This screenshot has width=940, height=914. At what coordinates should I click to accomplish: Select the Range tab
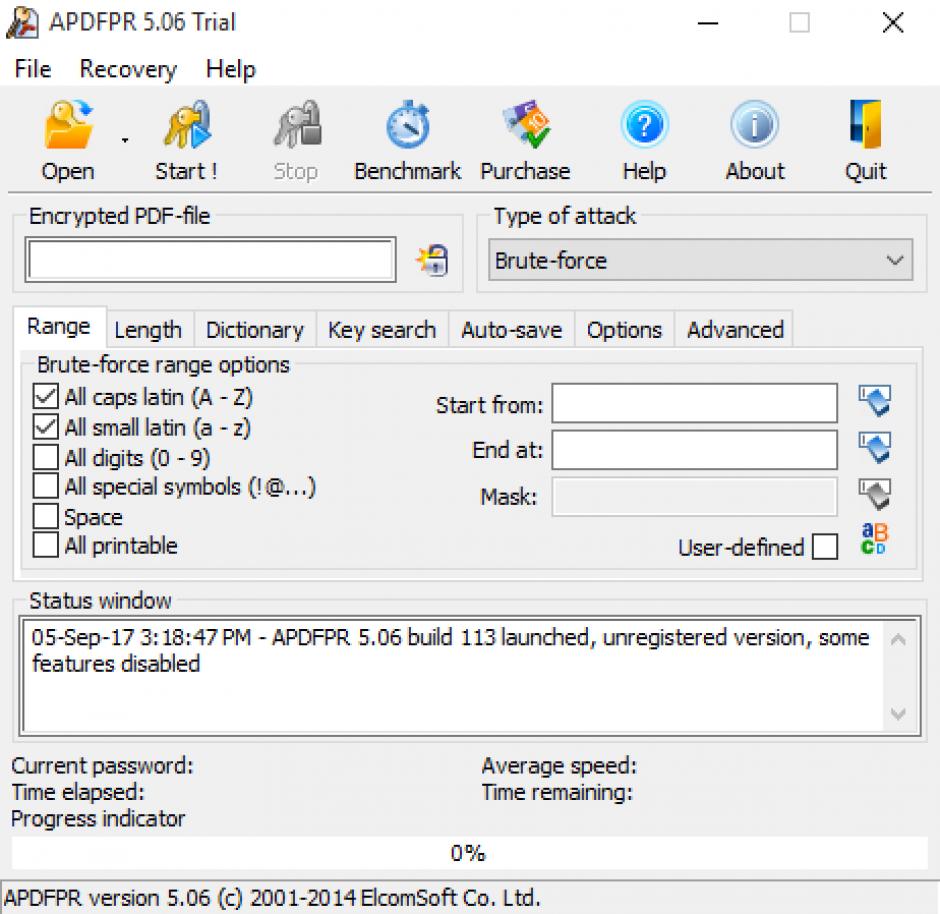[x=59, y=327]
